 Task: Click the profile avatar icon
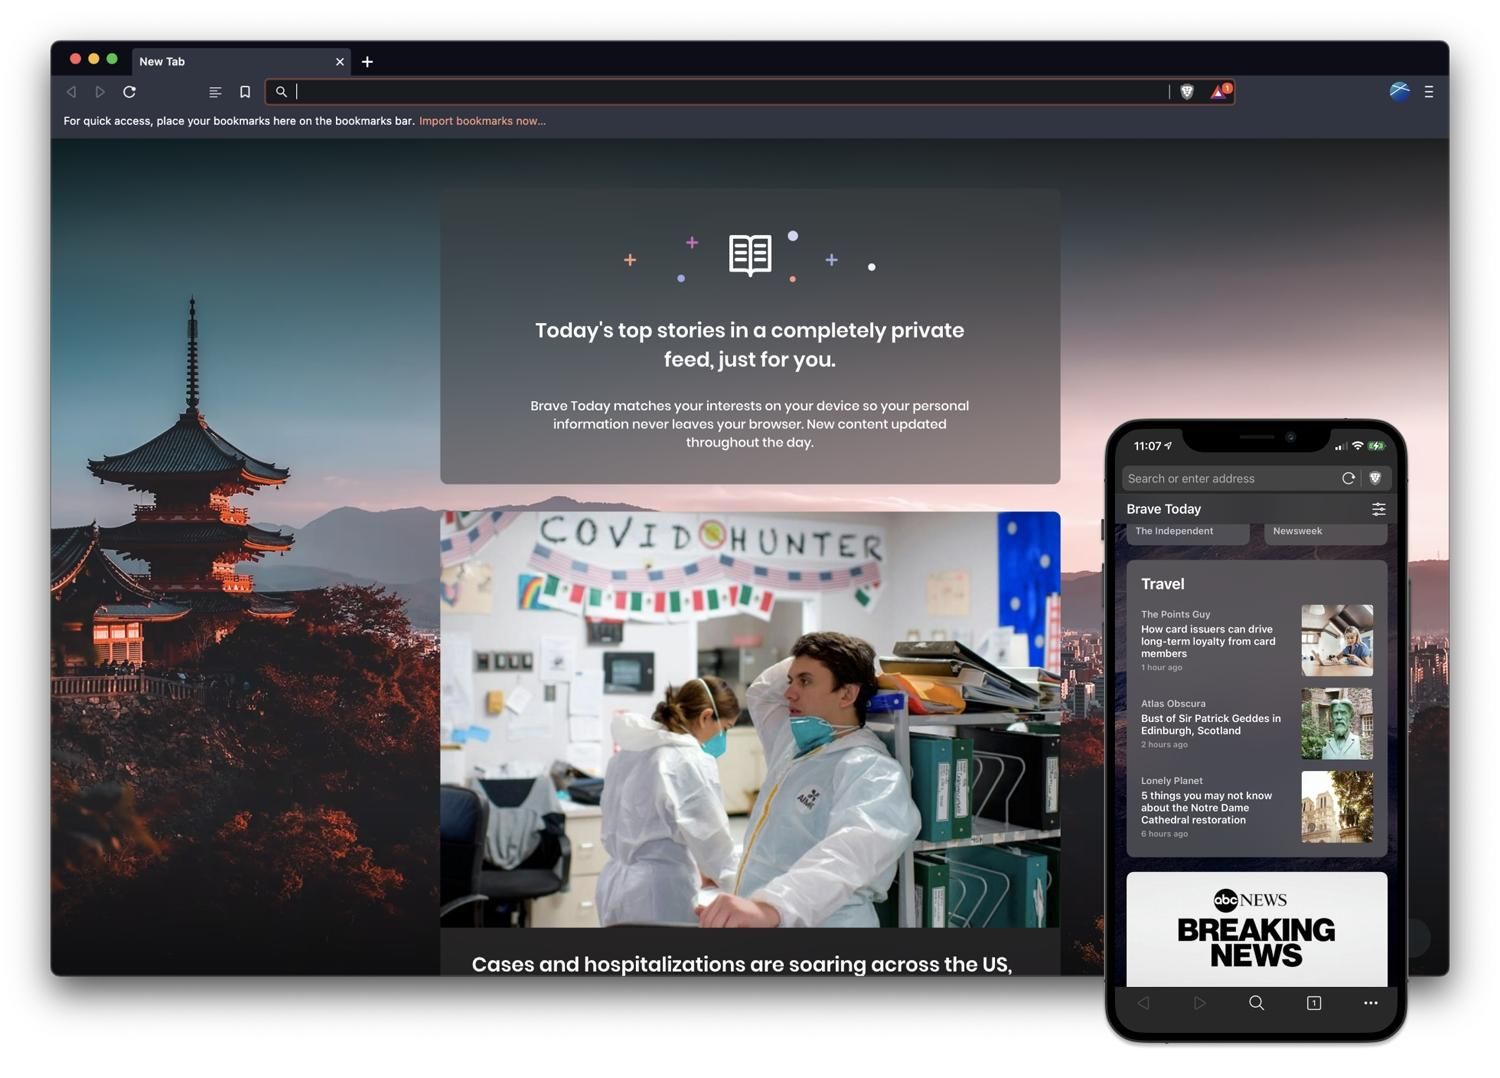[x=1399, y=92]
